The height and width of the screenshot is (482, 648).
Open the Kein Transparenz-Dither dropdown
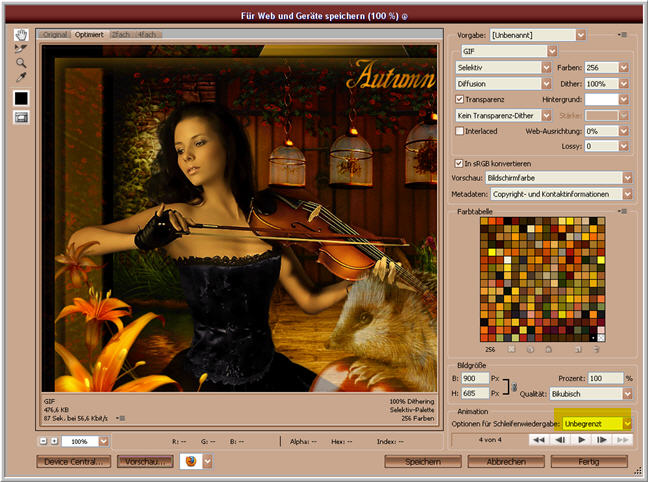tap(547, 115)
